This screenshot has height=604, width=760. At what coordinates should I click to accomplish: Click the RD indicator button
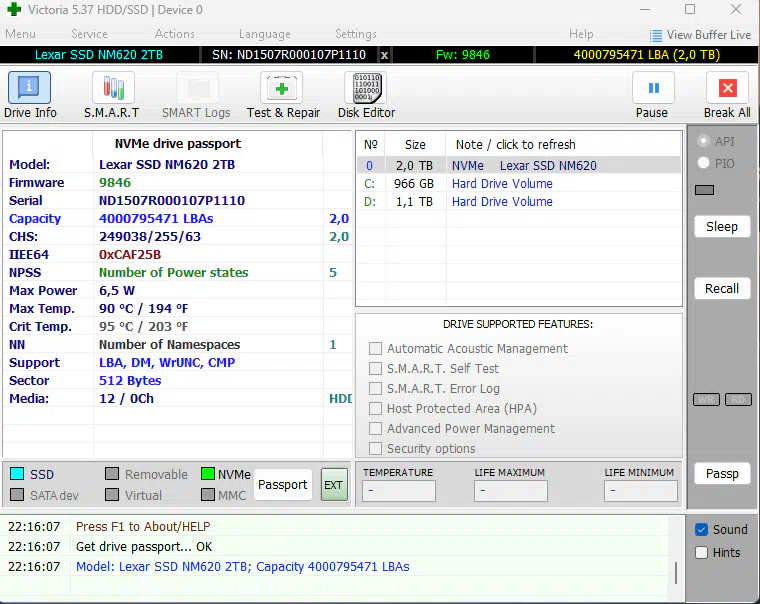738,399
